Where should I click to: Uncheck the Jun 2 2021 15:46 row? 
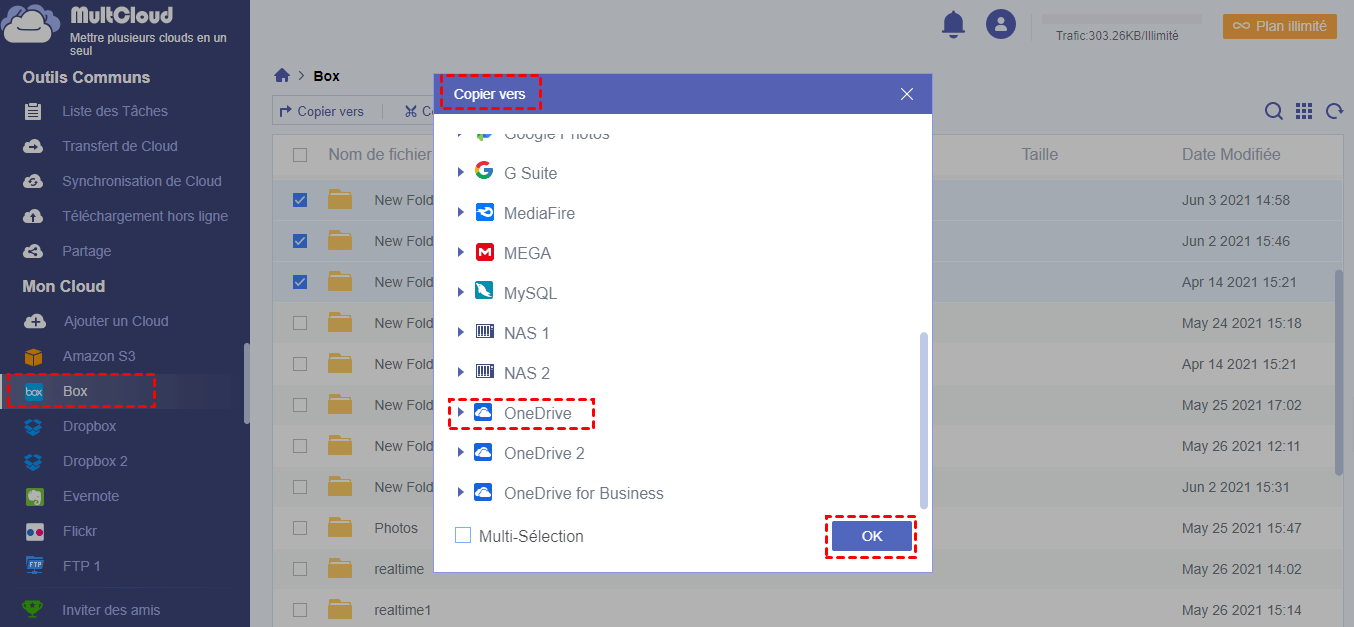[x=300, y=241]
